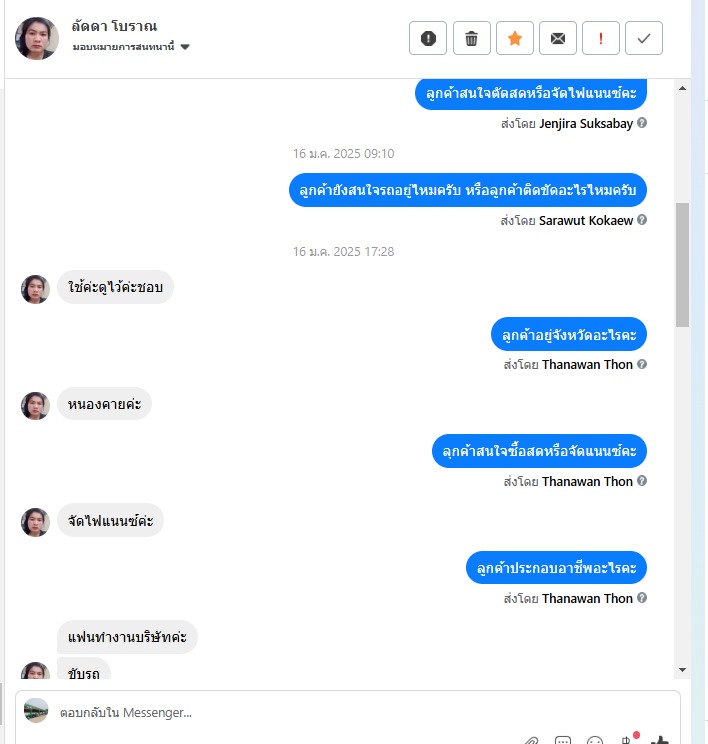The image size is (708, 744).
Task: Open info icon beside Sarawut Kokaew
Action: 642,220
